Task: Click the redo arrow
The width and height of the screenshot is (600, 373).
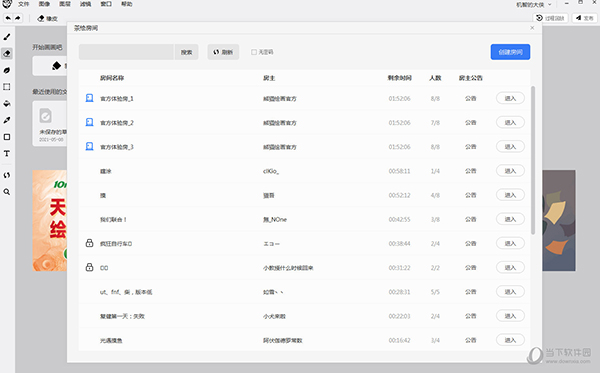Action: point(18,18)
